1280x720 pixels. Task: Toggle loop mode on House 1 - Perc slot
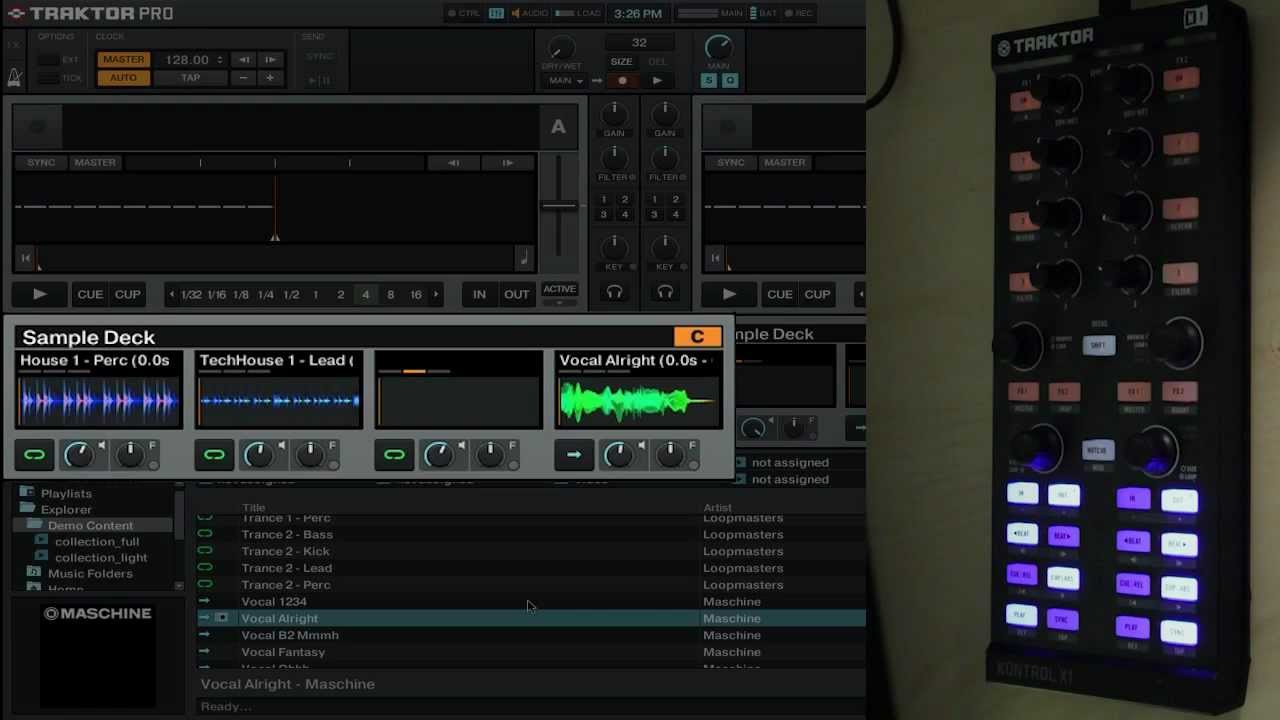(34, 455)
